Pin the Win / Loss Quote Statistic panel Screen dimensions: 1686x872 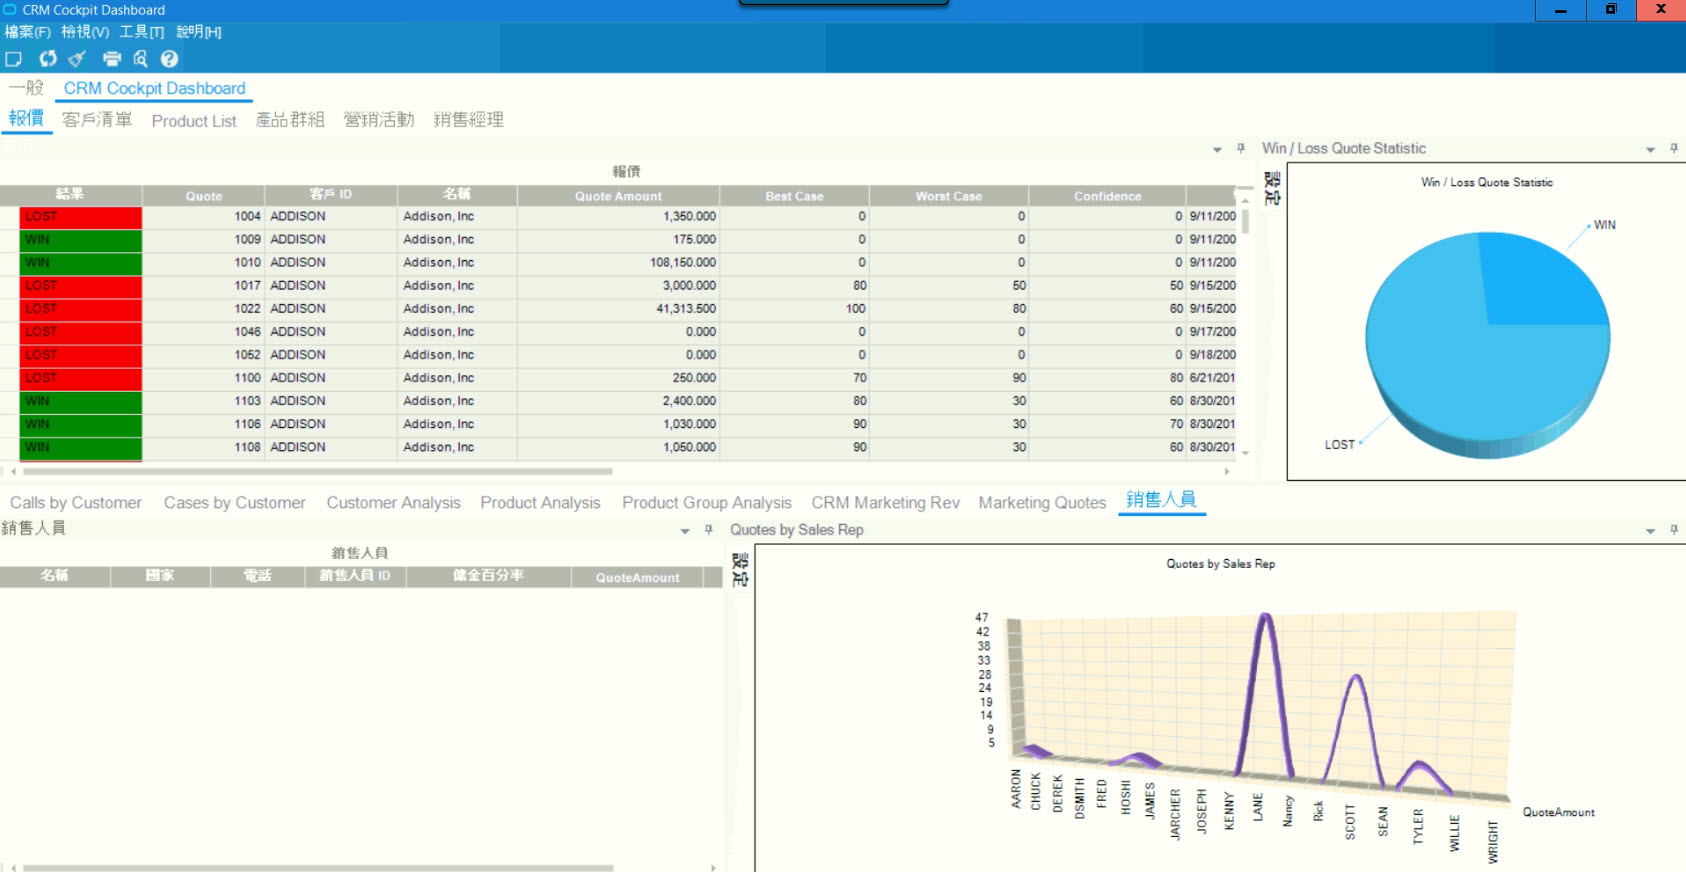[1674, 148]
